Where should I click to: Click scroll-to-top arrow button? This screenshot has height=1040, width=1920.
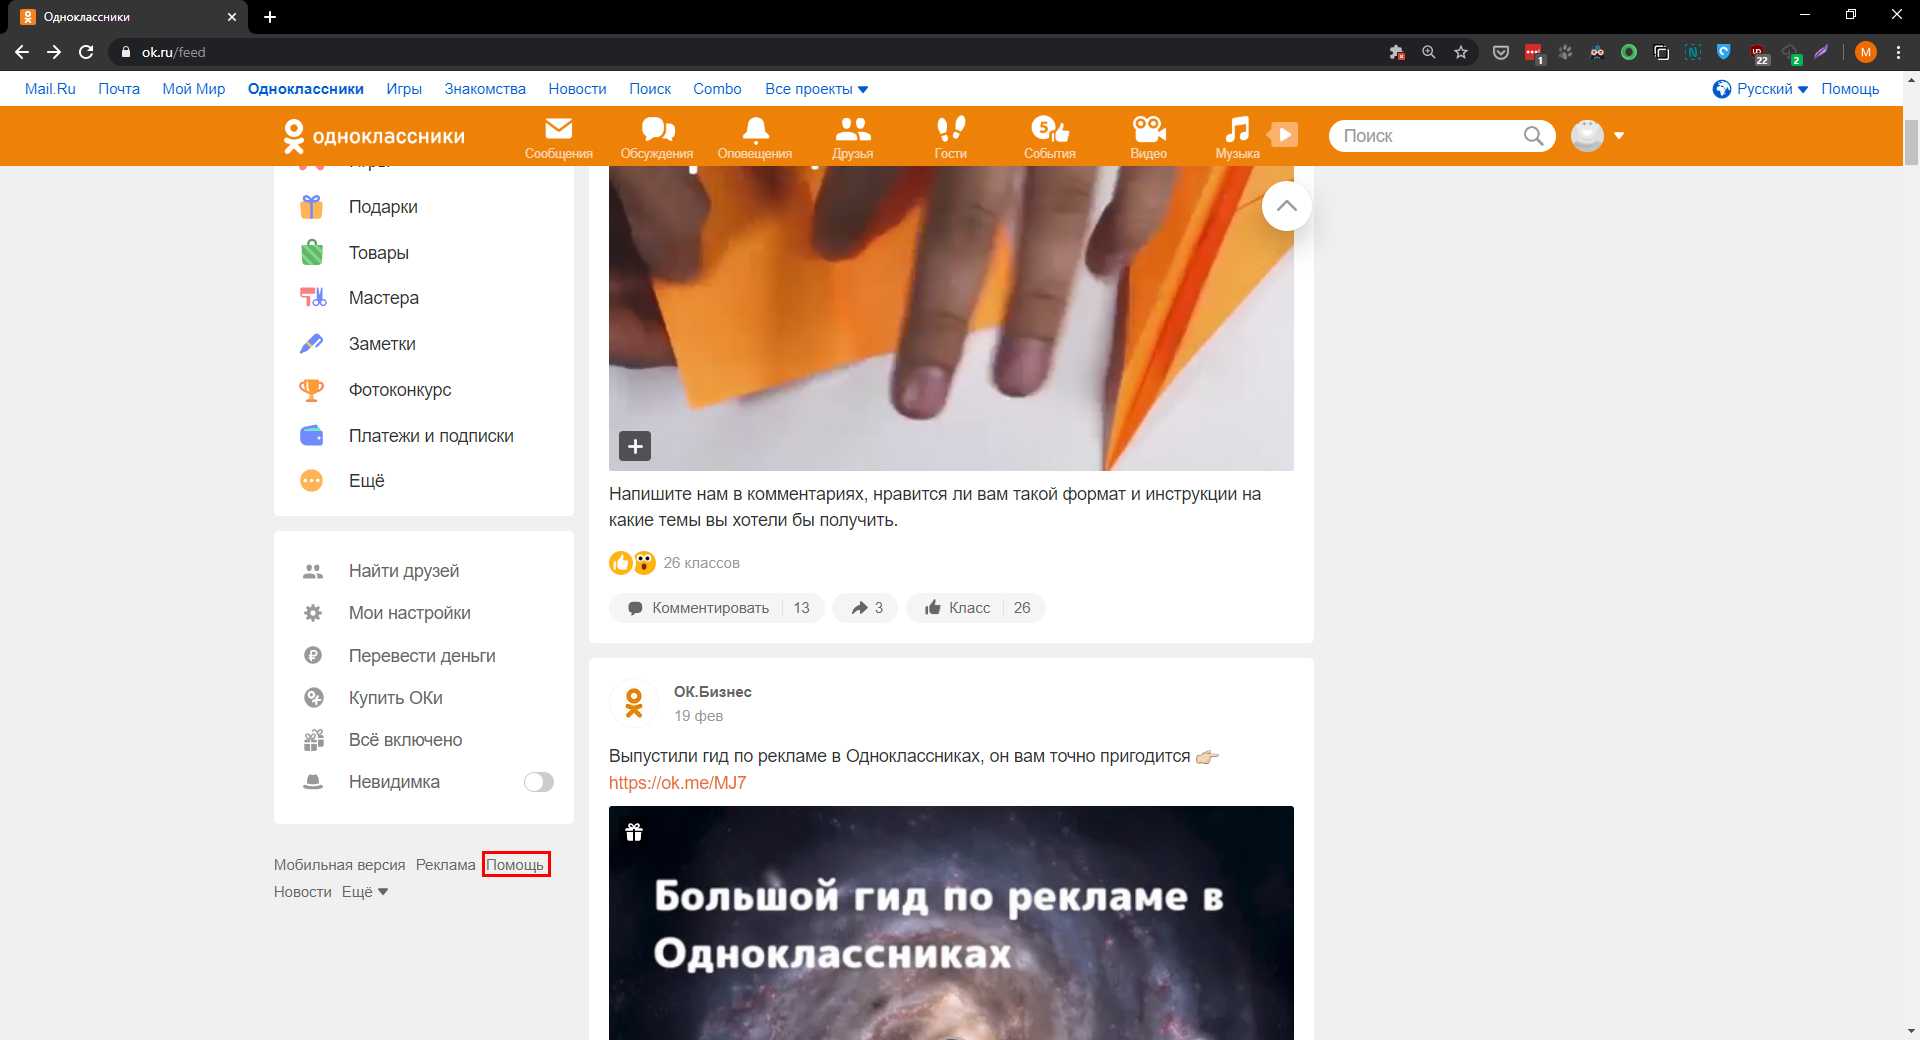click(1286, 206)
